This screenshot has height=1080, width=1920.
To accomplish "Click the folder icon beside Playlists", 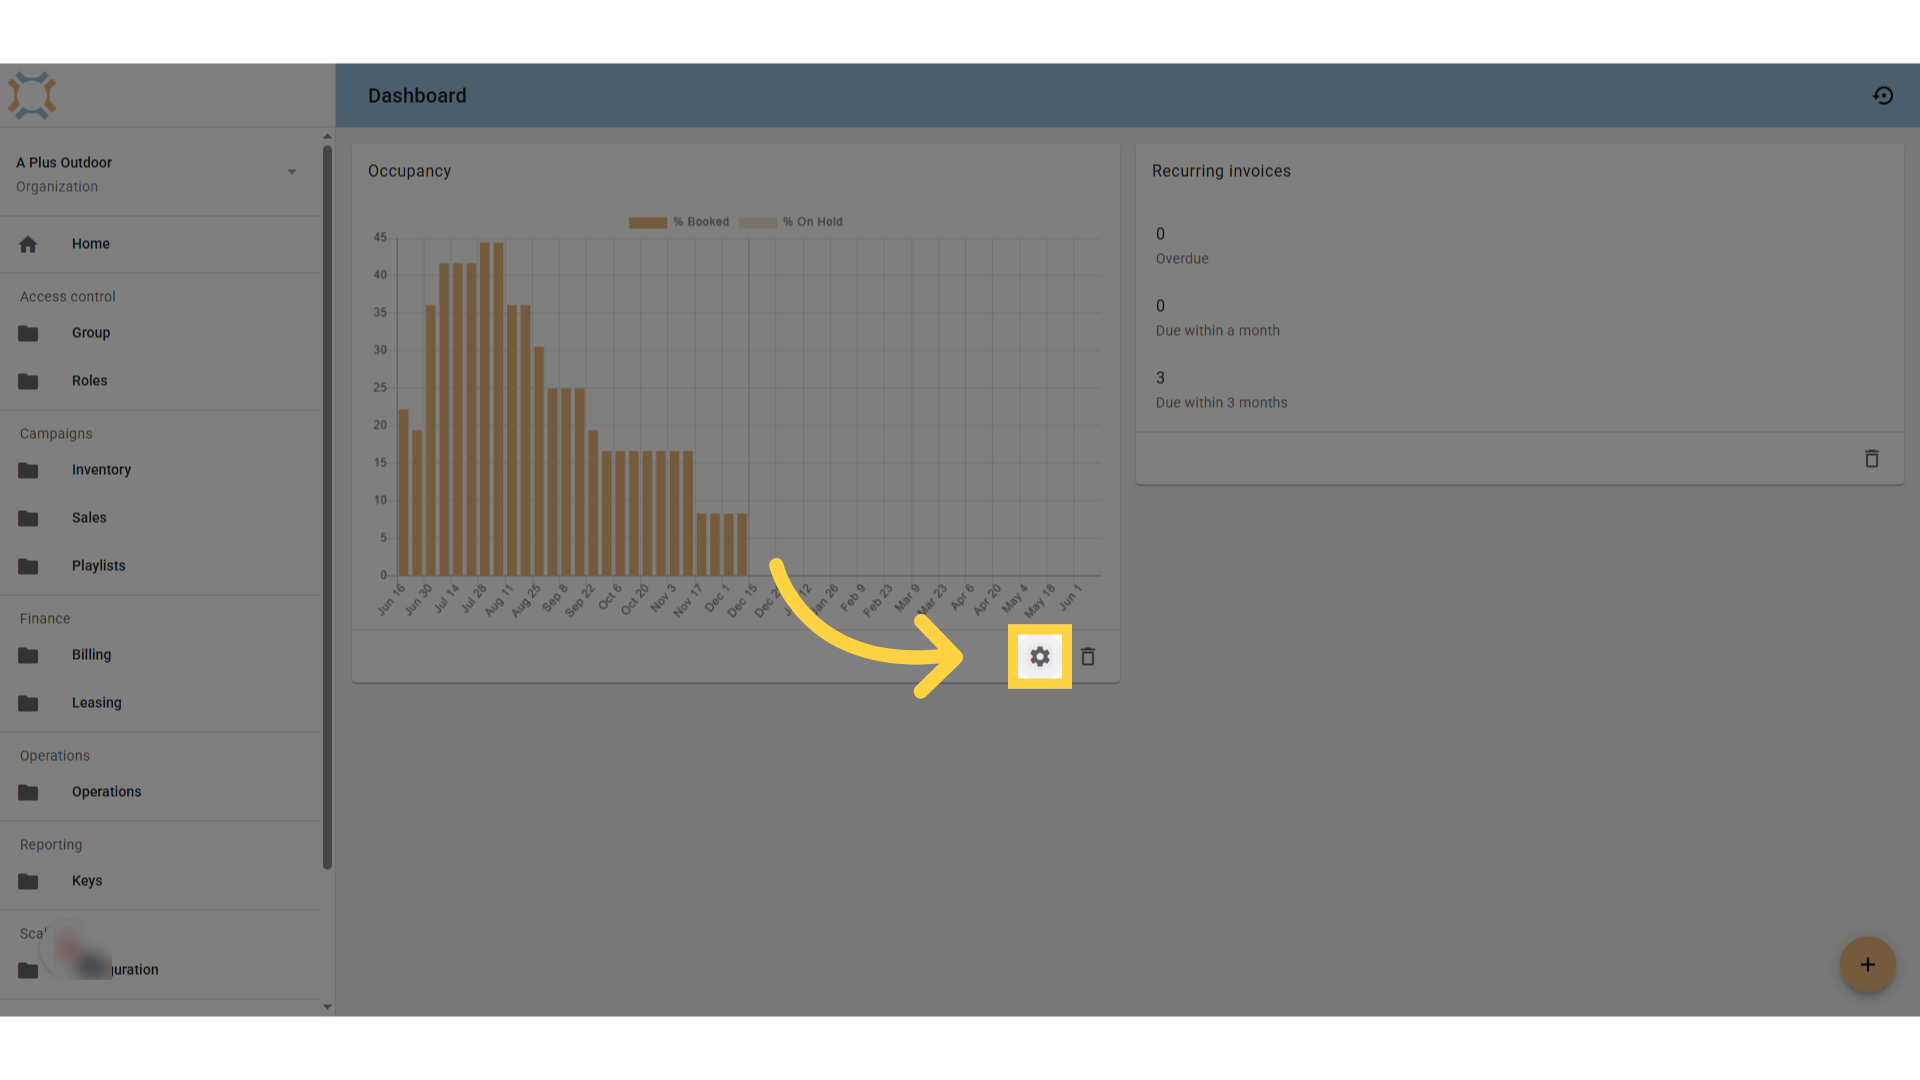I will (28, 566).
